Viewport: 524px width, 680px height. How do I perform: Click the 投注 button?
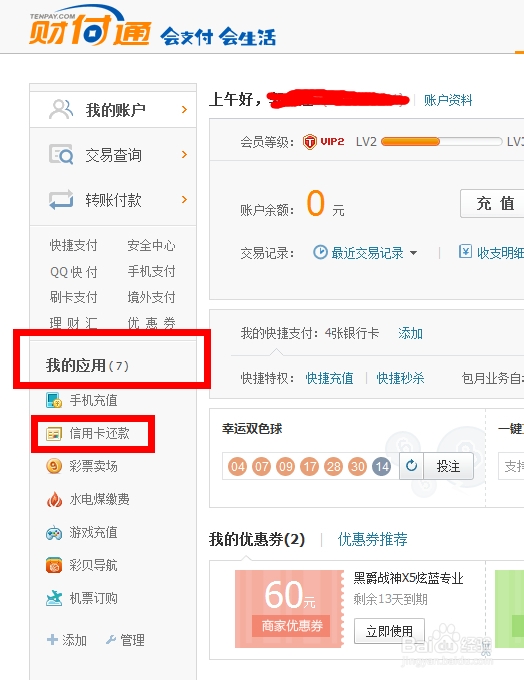coord(448,466)
